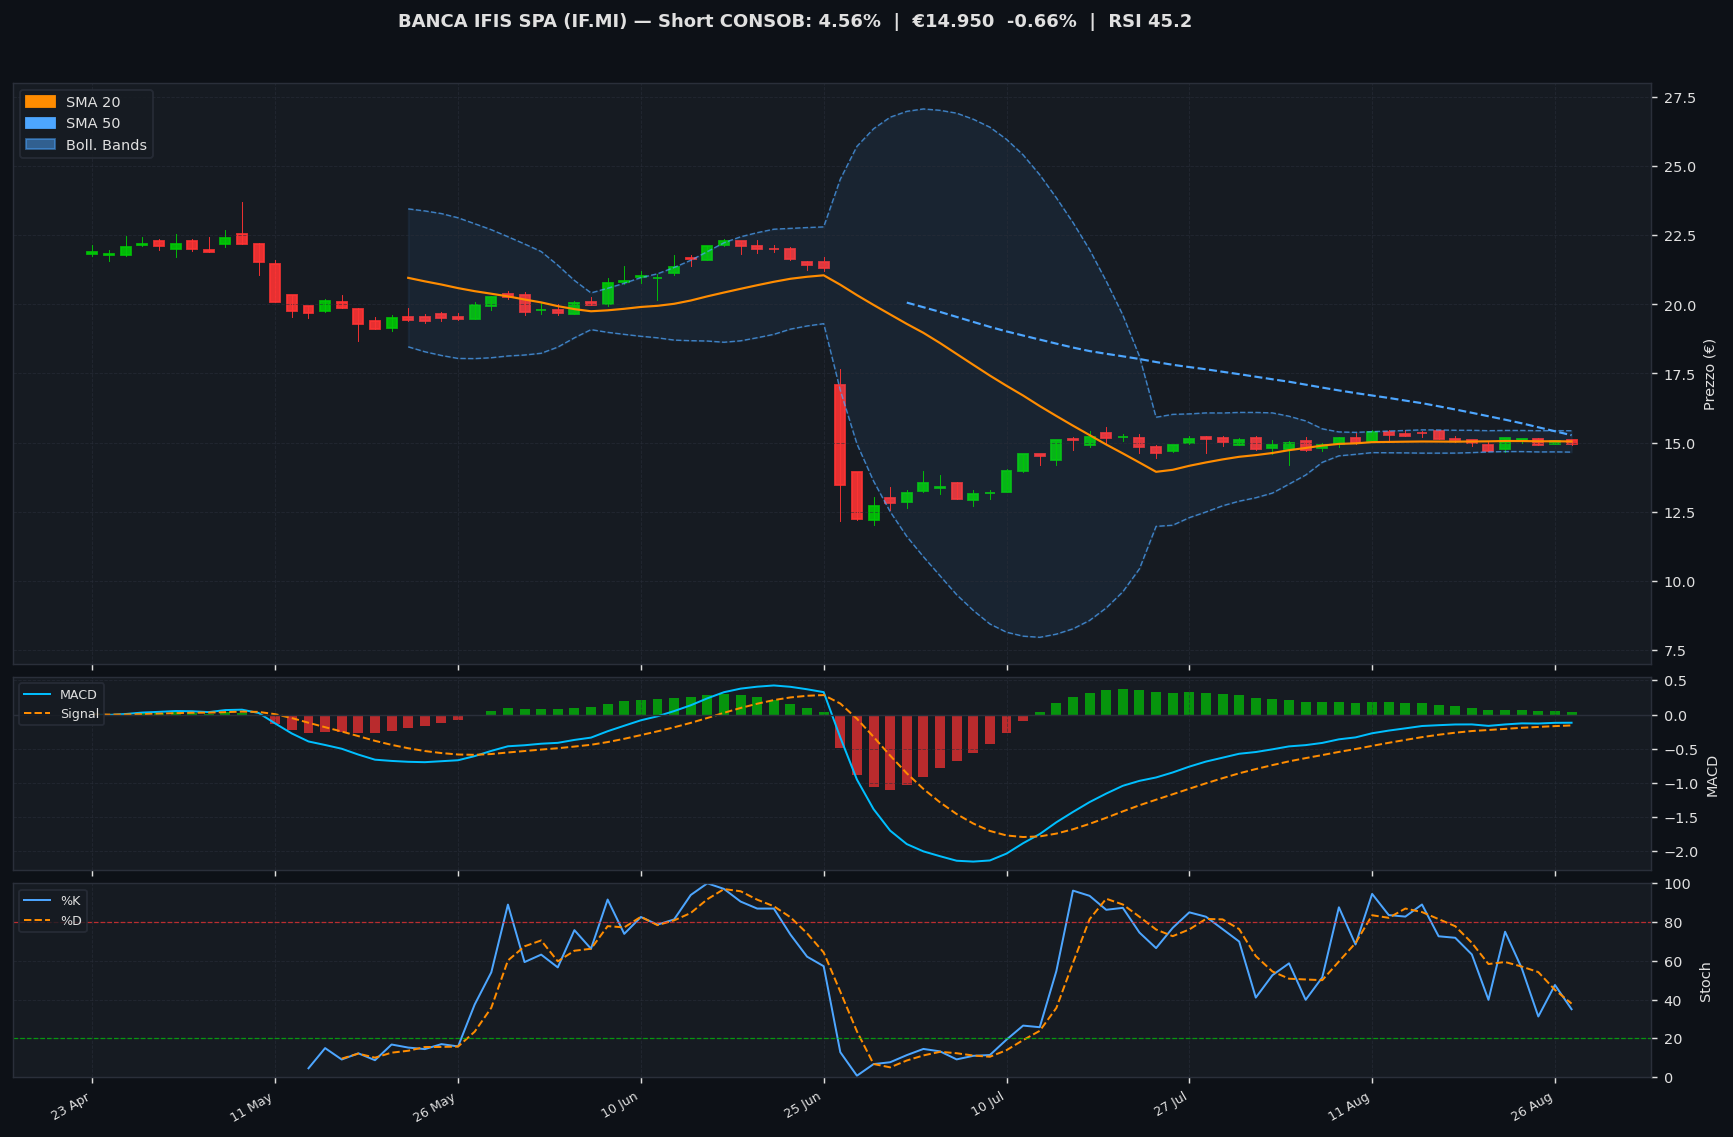Click the Boll. Bands legend swatch

click(40, 145)
